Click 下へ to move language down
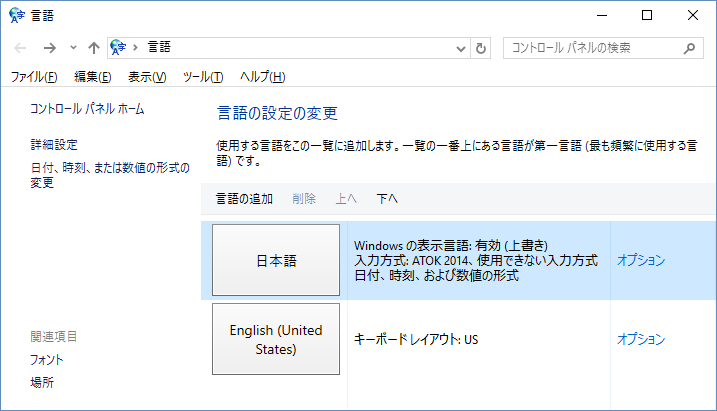 coord(387,199)
